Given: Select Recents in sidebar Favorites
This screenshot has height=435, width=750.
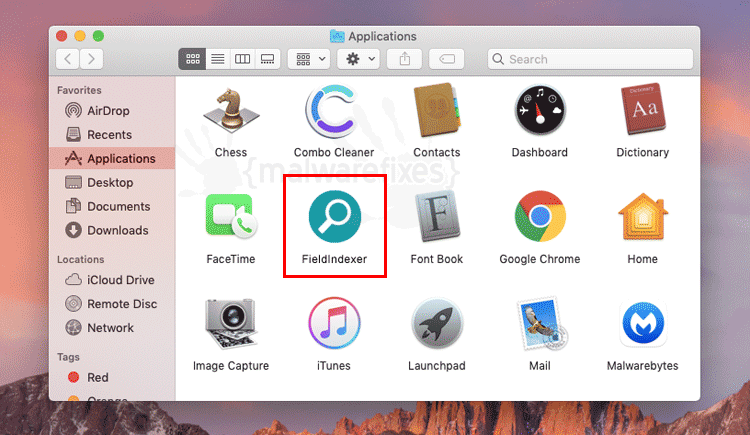Looking at the screenshot, I should point(112,134).
